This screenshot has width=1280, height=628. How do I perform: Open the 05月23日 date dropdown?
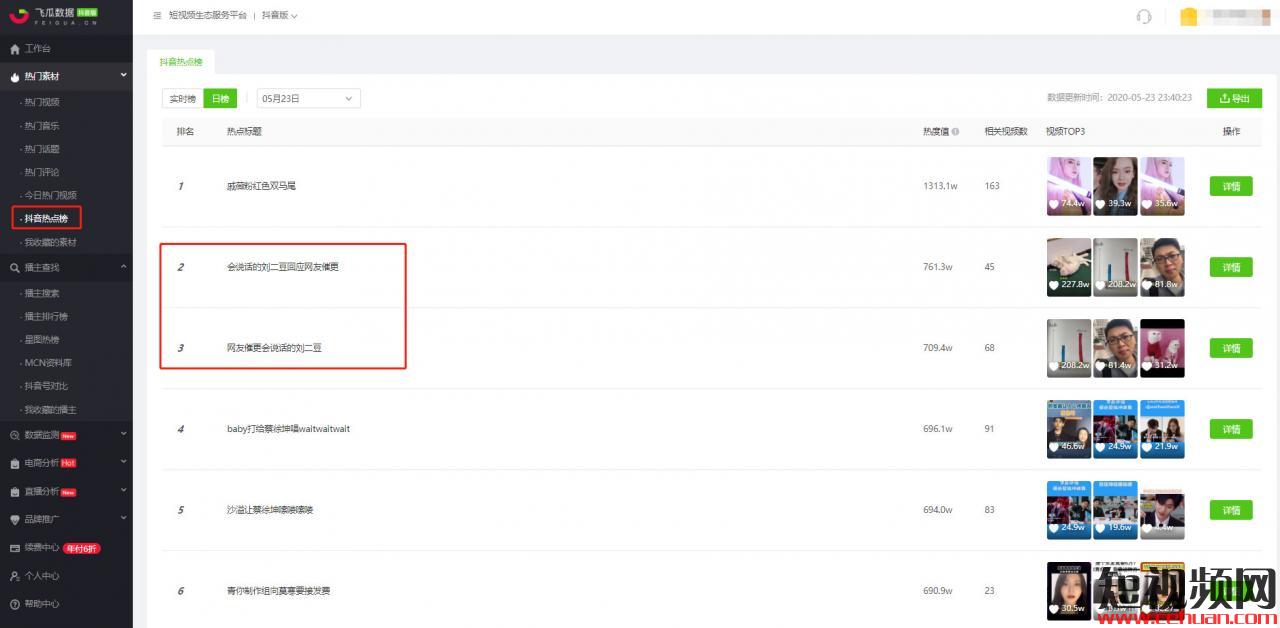coord(308,99)
